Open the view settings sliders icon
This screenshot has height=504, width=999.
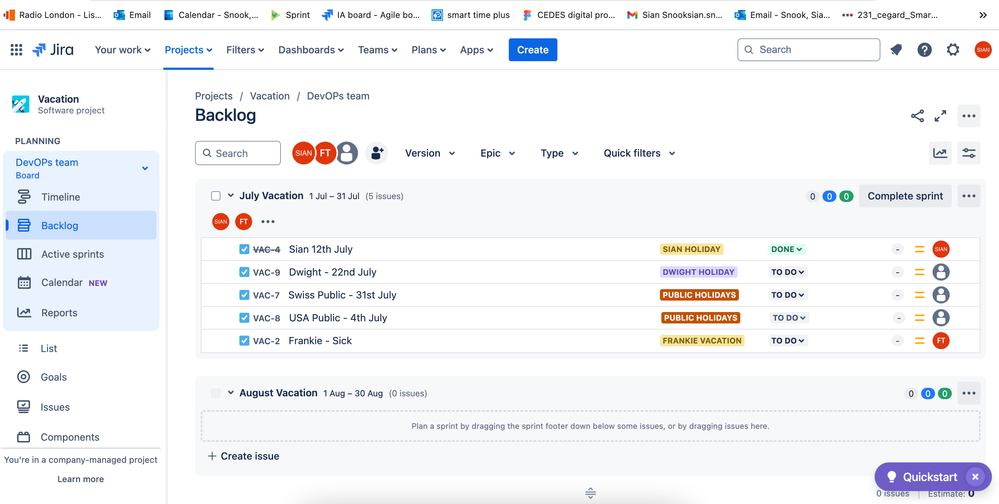pos(969,153)
